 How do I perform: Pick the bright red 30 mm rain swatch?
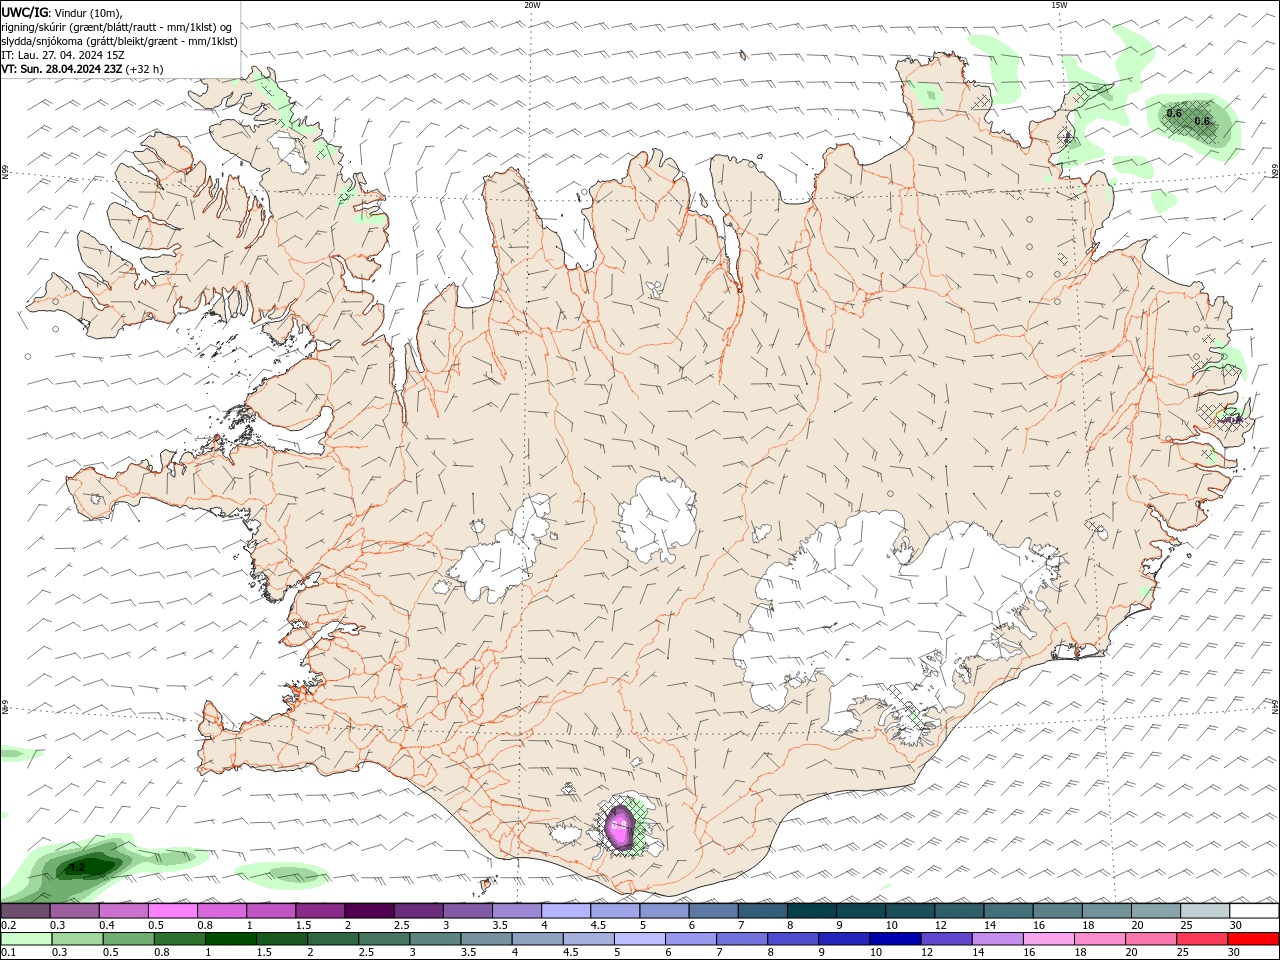click(1254, 939)
